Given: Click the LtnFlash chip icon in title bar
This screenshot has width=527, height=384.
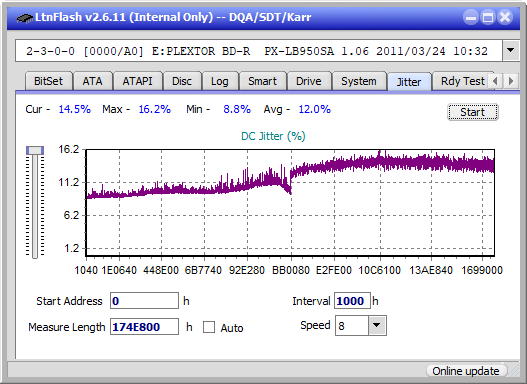Looking at the screenshot, I should click(25, 17).
